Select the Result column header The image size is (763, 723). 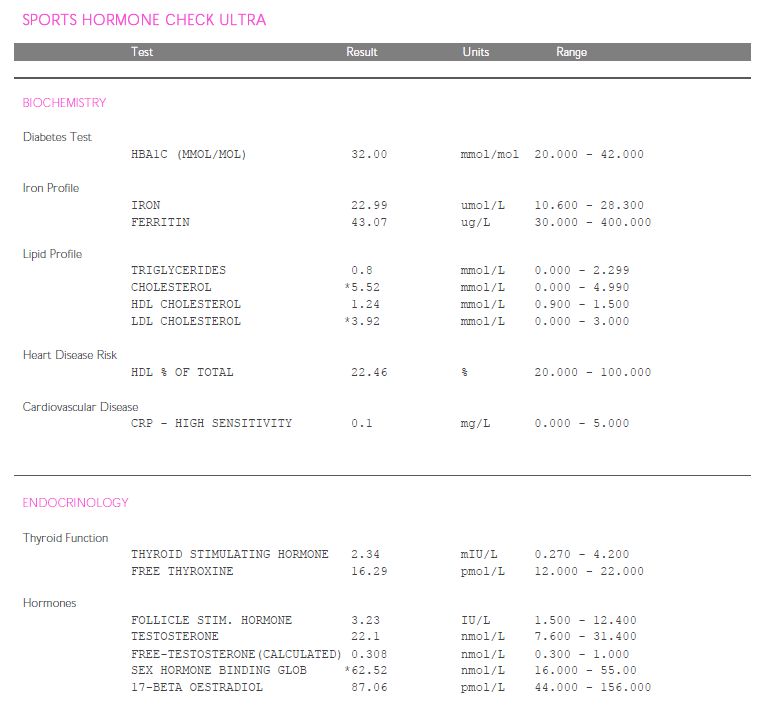[x=361, y=52]
